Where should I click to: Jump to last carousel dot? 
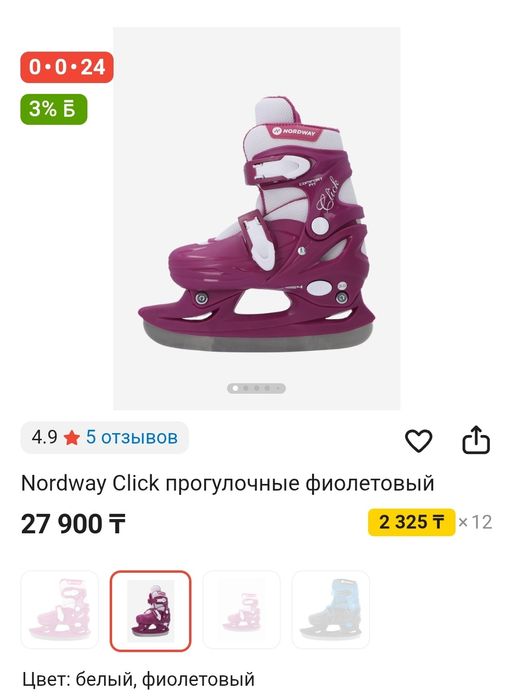pos(278,388)
